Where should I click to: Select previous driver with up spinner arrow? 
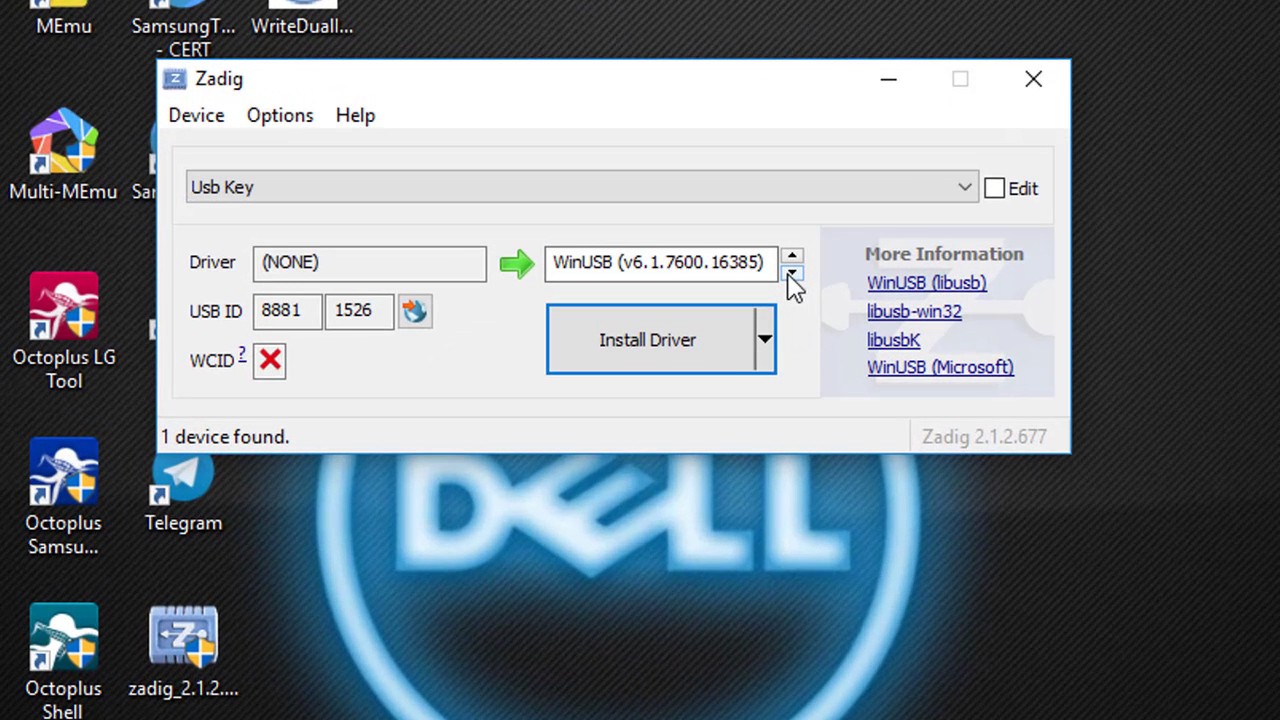pos(791,256)
